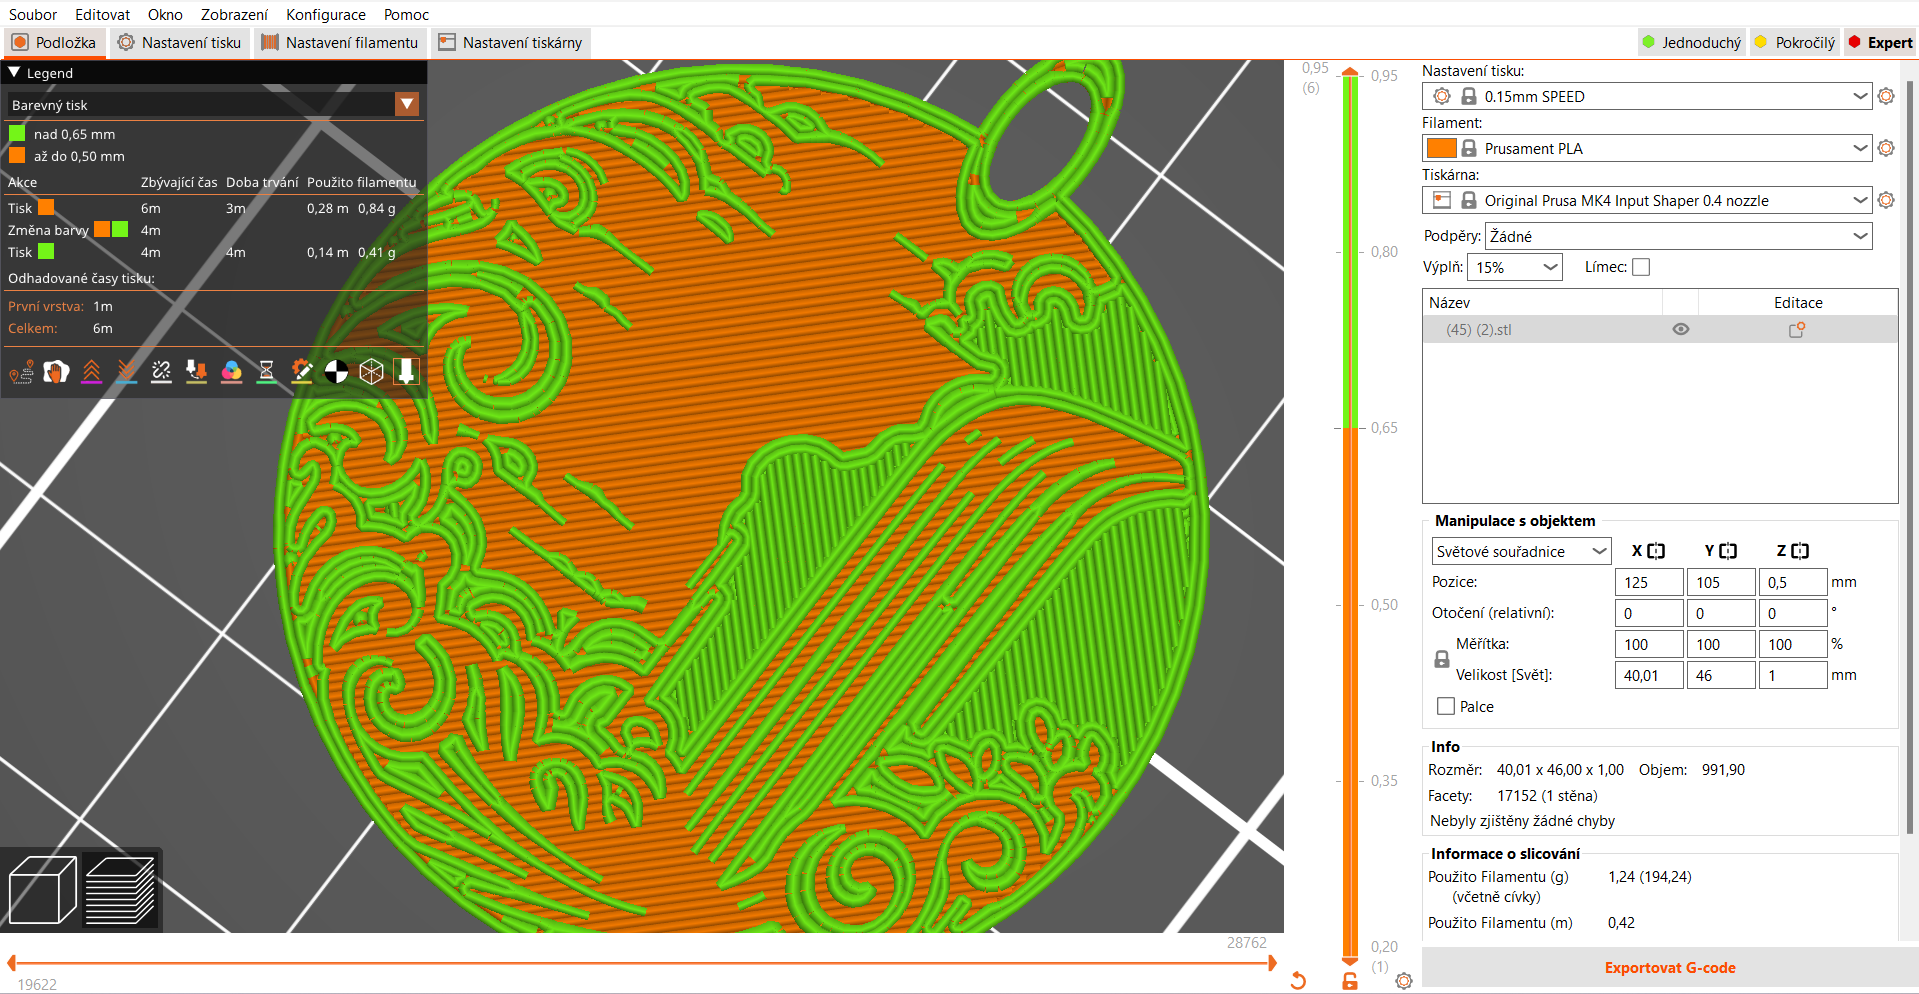Click edit icon for (45) (2).stl

(x=1797, y=329)
